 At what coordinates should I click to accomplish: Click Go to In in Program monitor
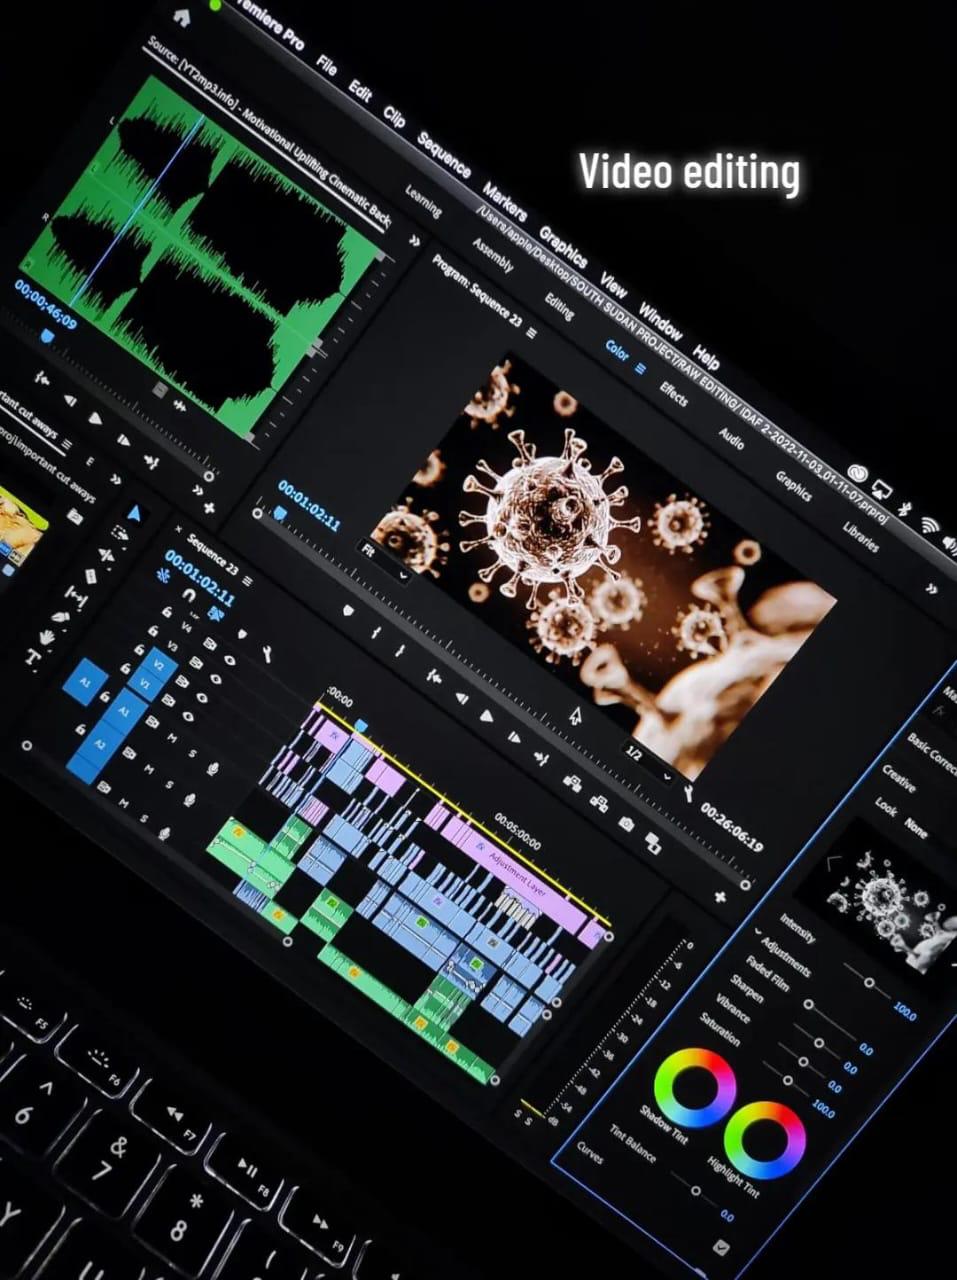pos(434,676)
